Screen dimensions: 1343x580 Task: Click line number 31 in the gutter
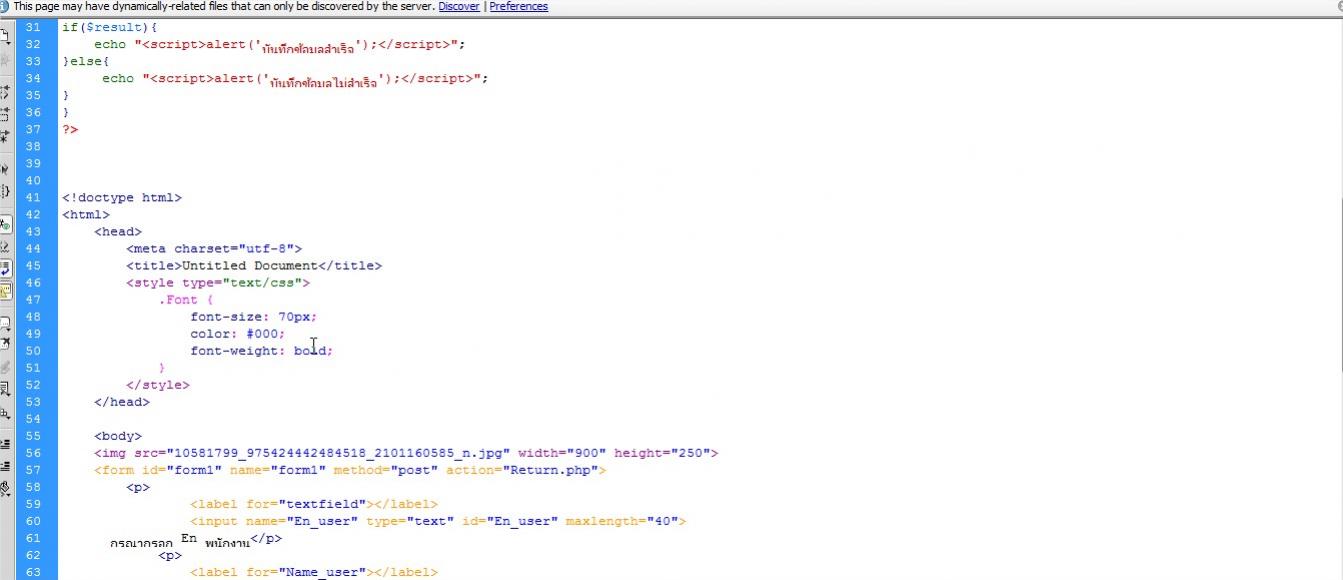33,27
